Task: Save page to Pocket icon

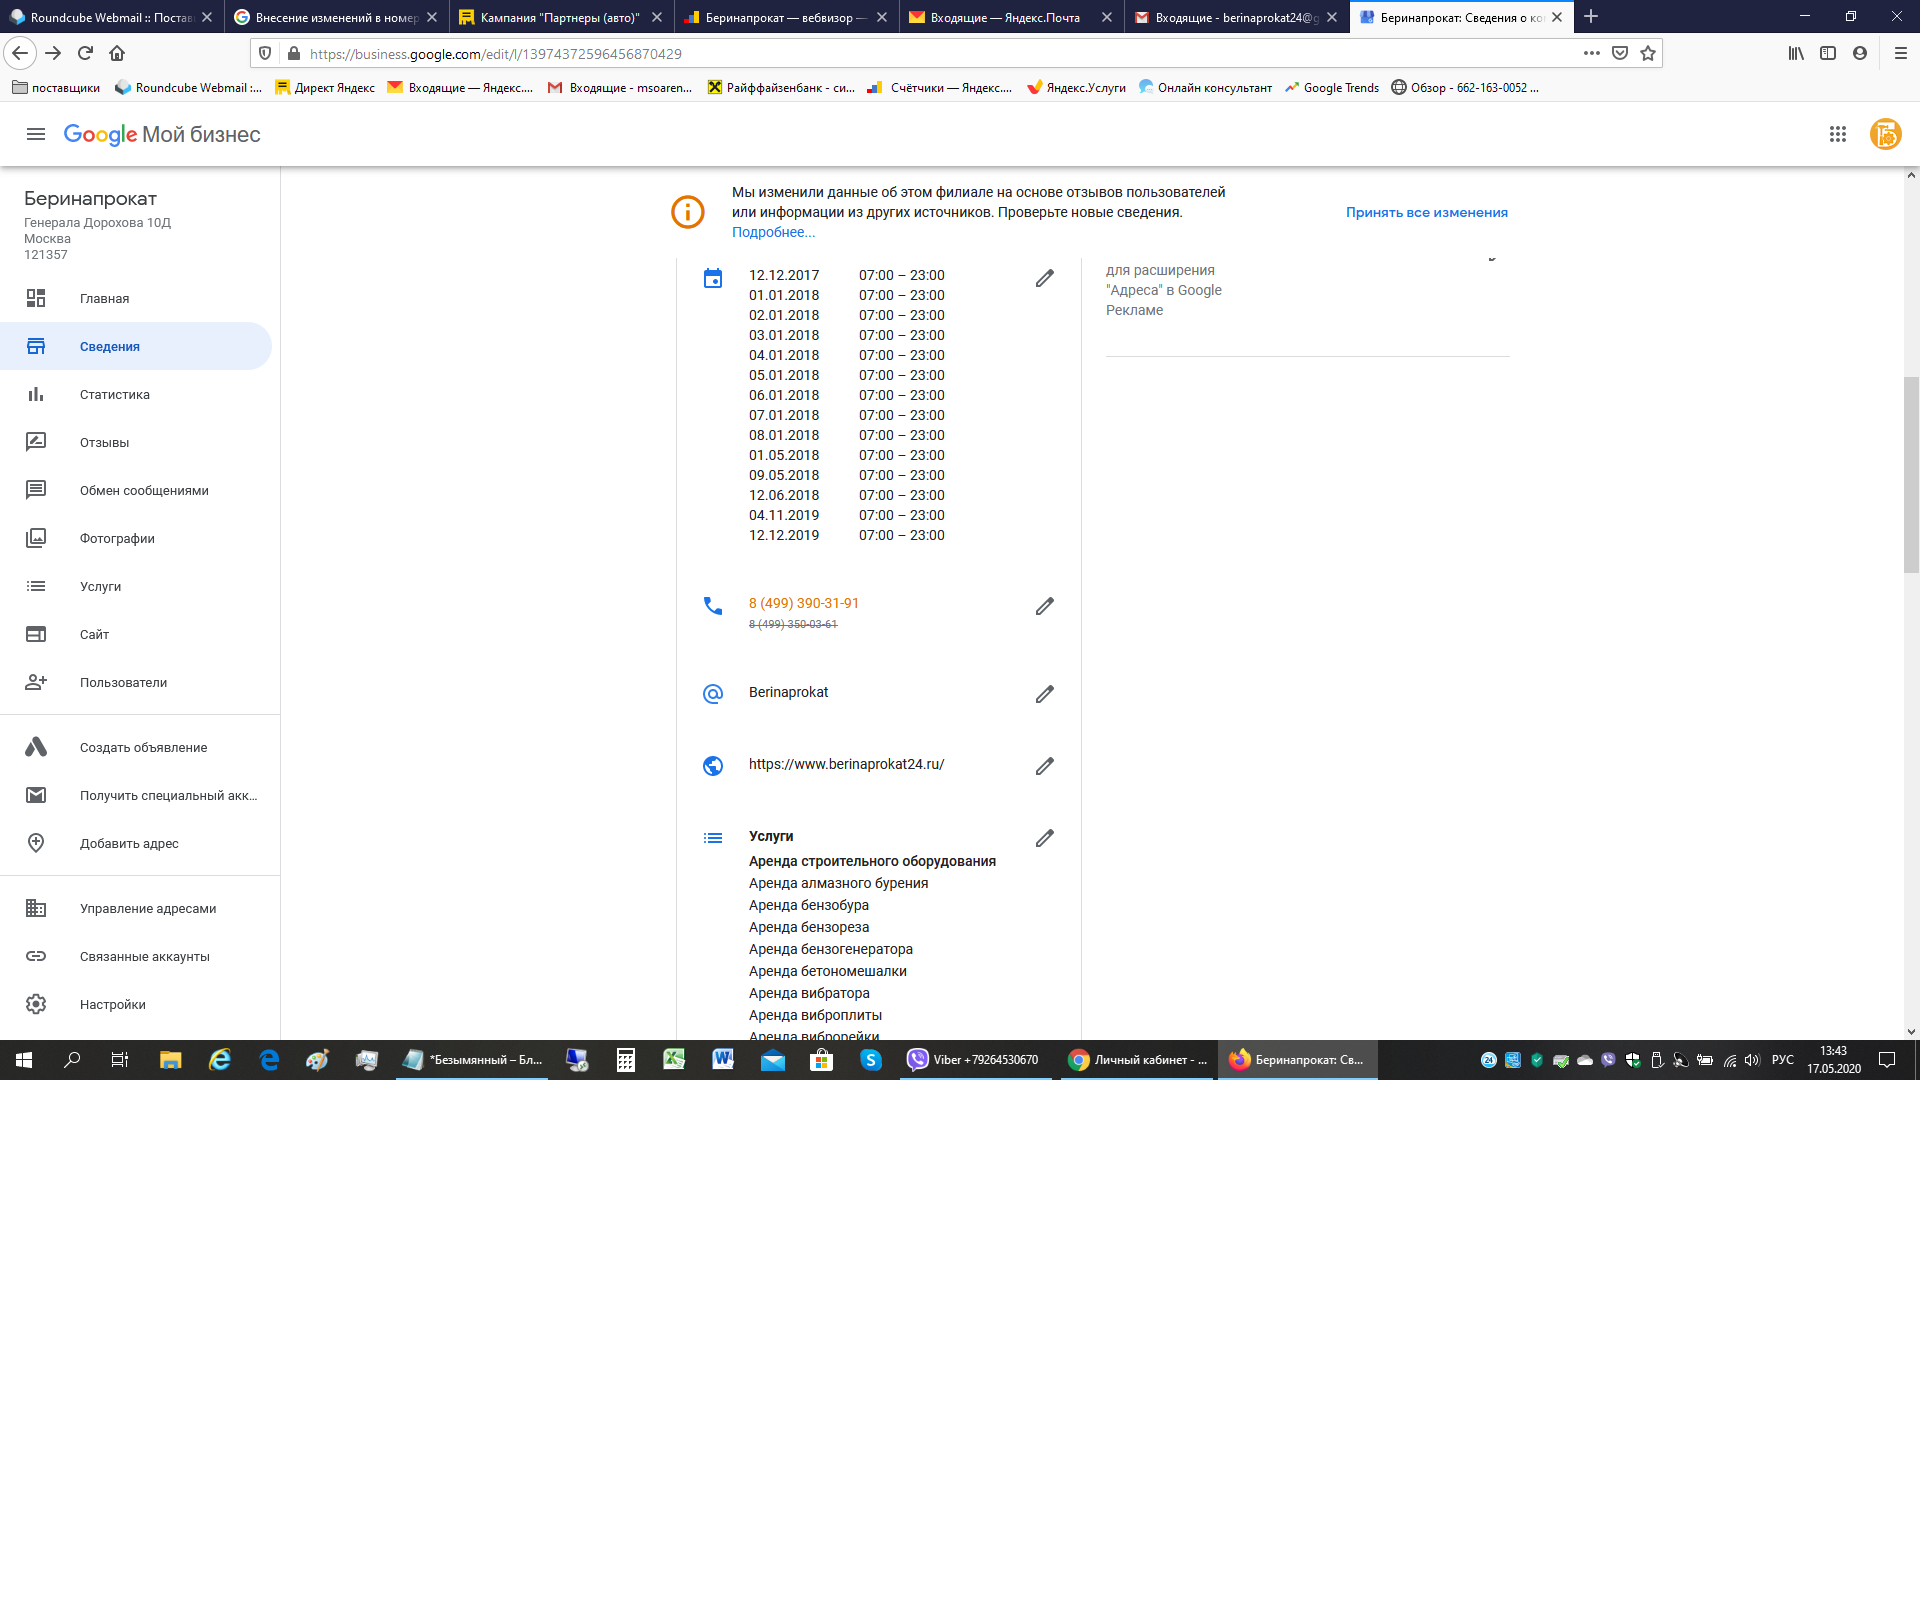Action: 1620,53
